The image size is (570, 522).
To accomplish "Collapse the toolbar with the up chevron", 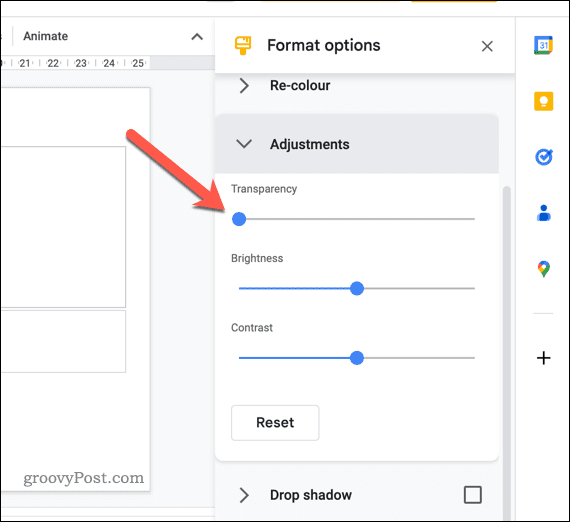I will tap(197, 36).
